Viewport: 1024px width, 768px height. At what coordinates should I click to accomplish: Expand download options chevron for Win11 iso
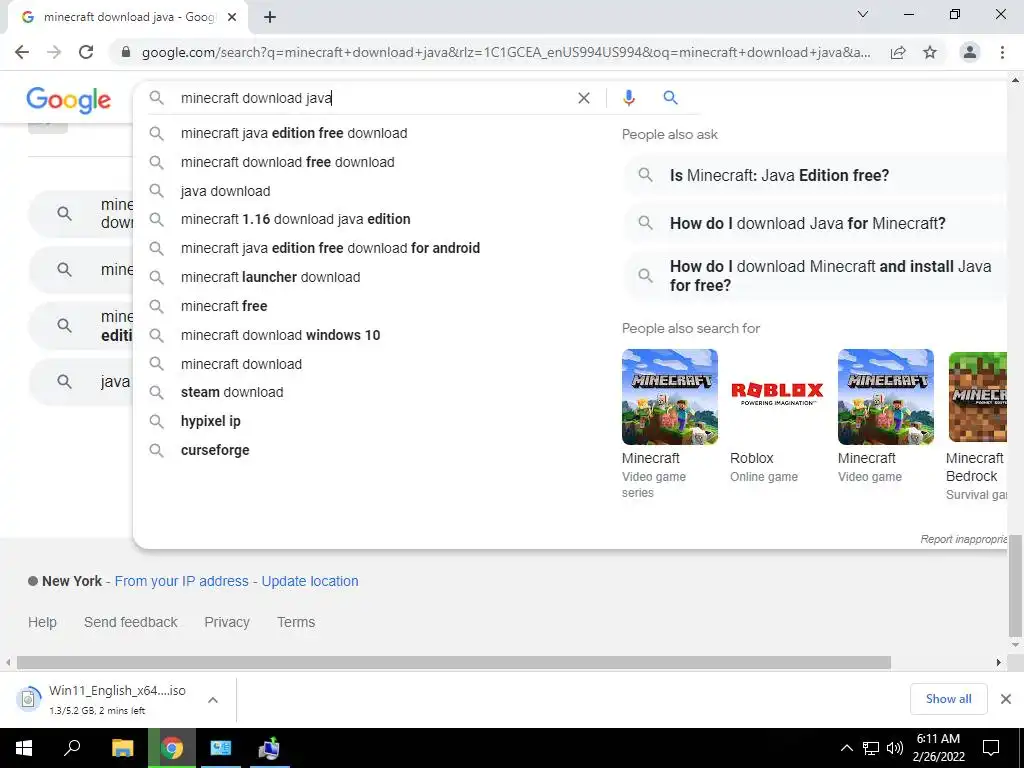click(x=213, y=699)
